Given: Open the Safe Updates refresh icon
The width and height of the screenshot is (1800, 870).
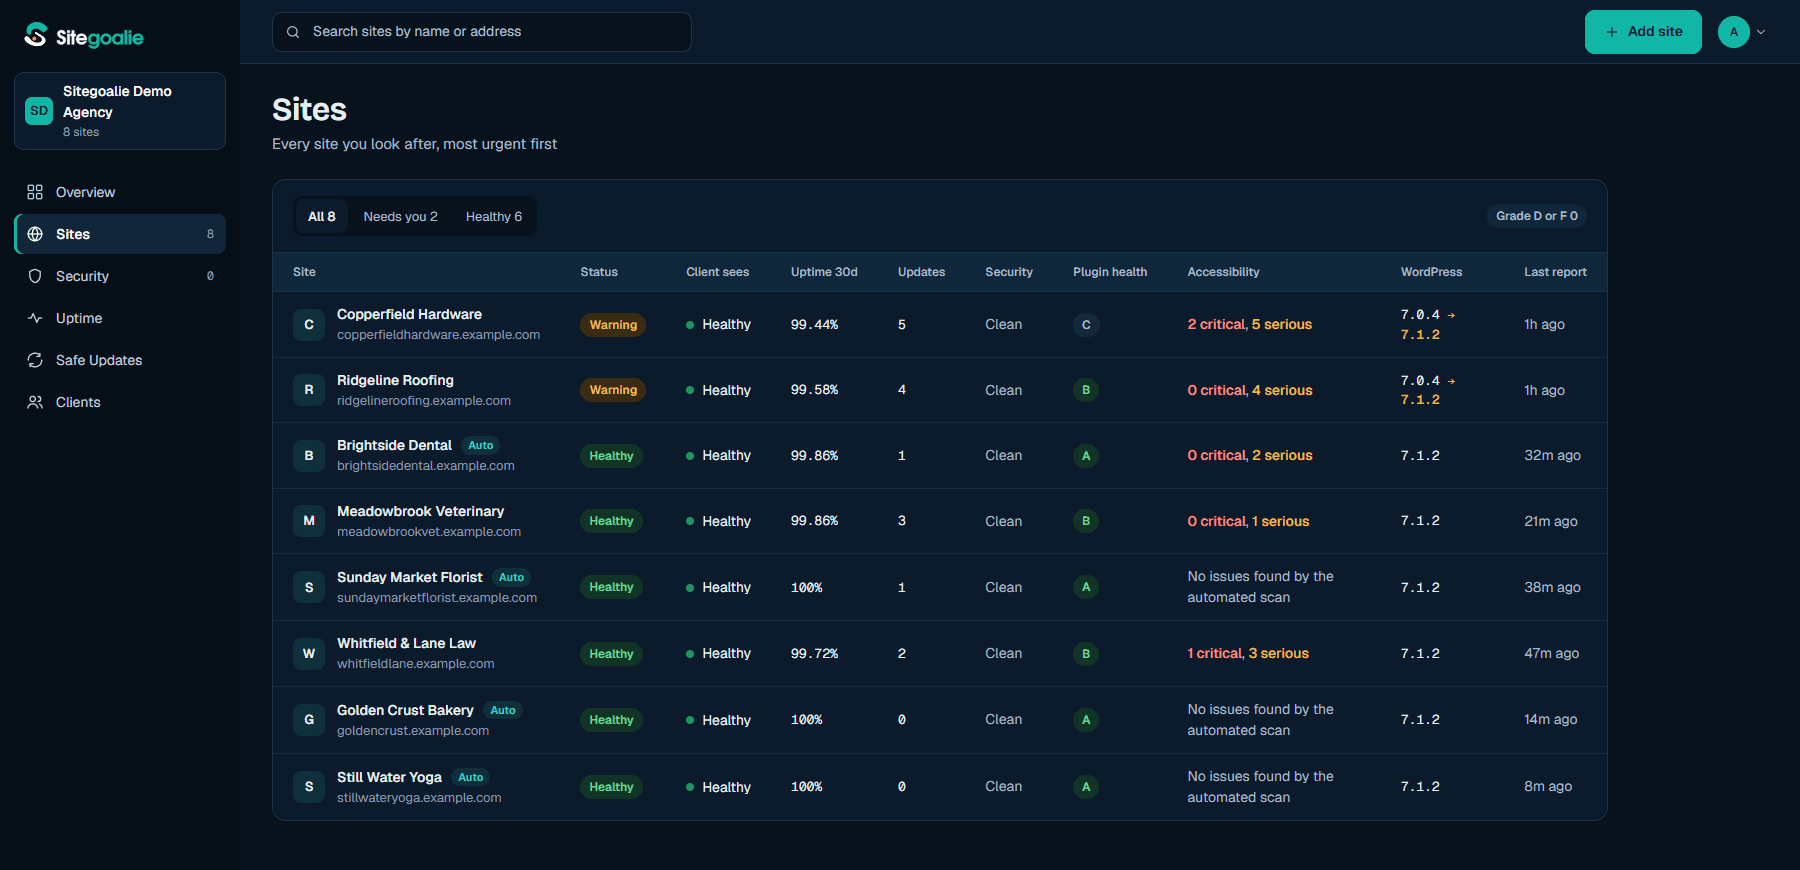Looking at the screenshot, I should tap(35, 360).
